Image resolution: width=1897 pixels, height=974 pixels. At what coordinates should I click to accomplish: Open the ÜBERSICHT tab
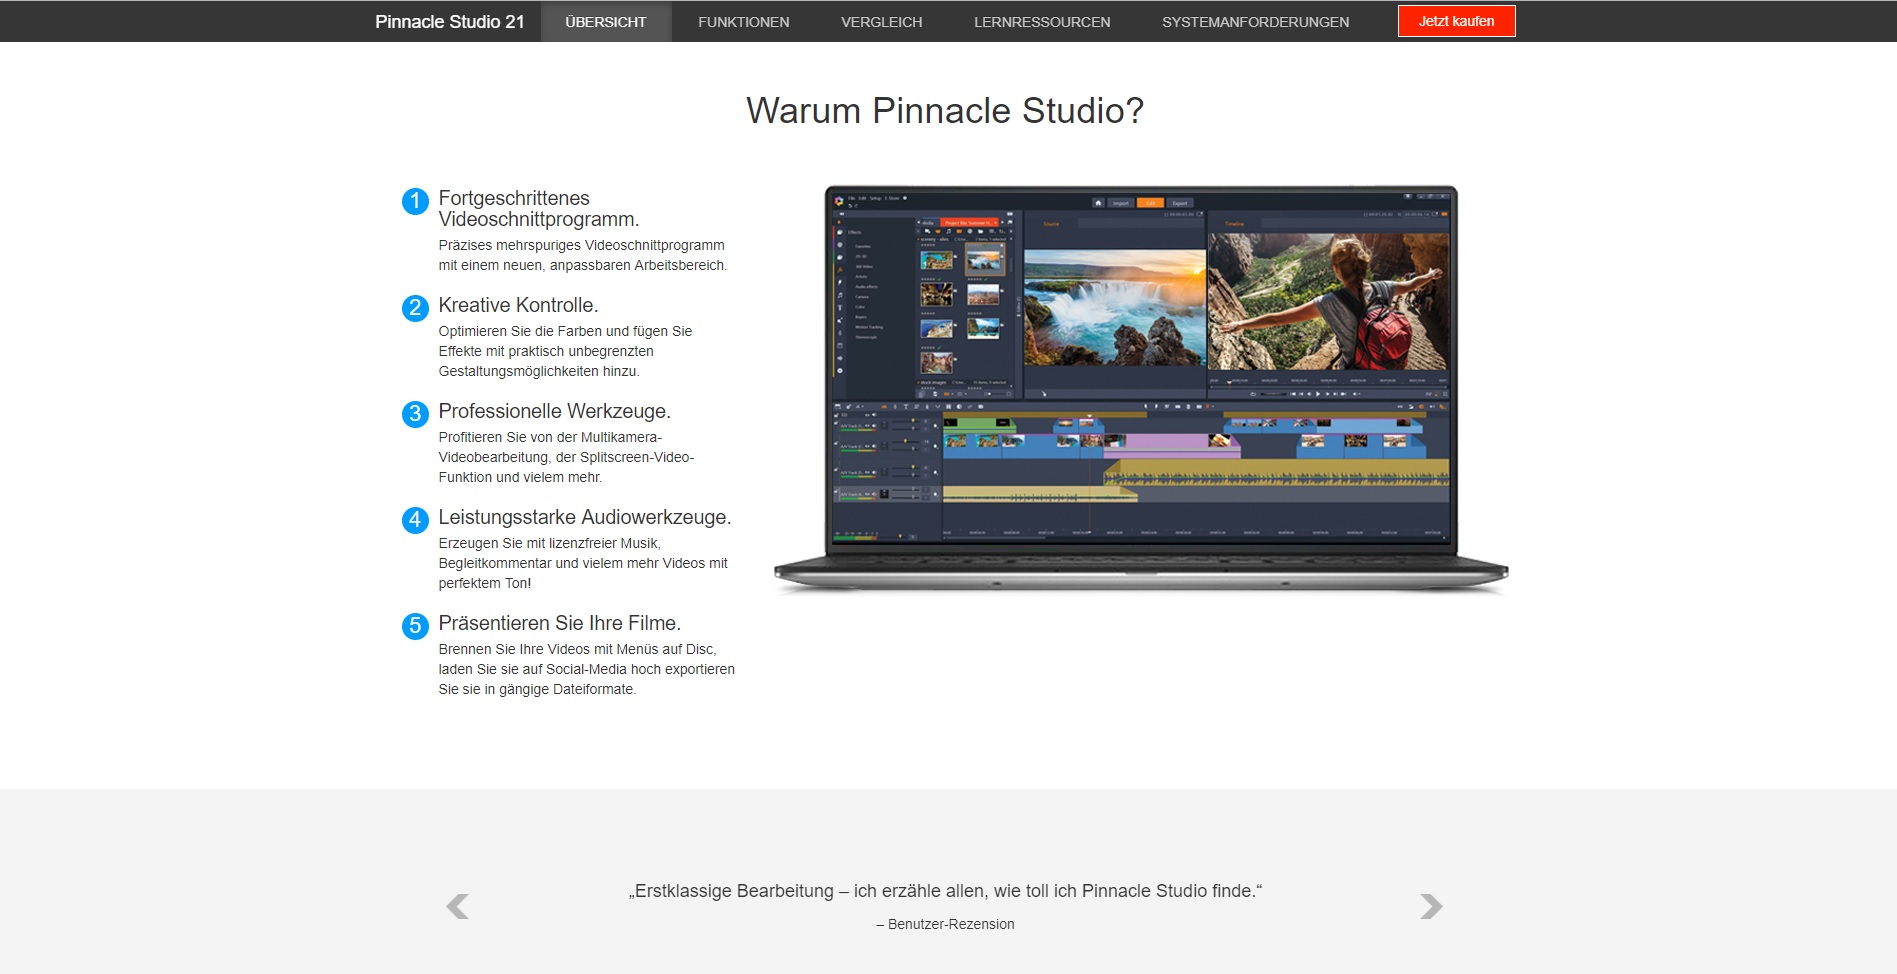point(605,22)
